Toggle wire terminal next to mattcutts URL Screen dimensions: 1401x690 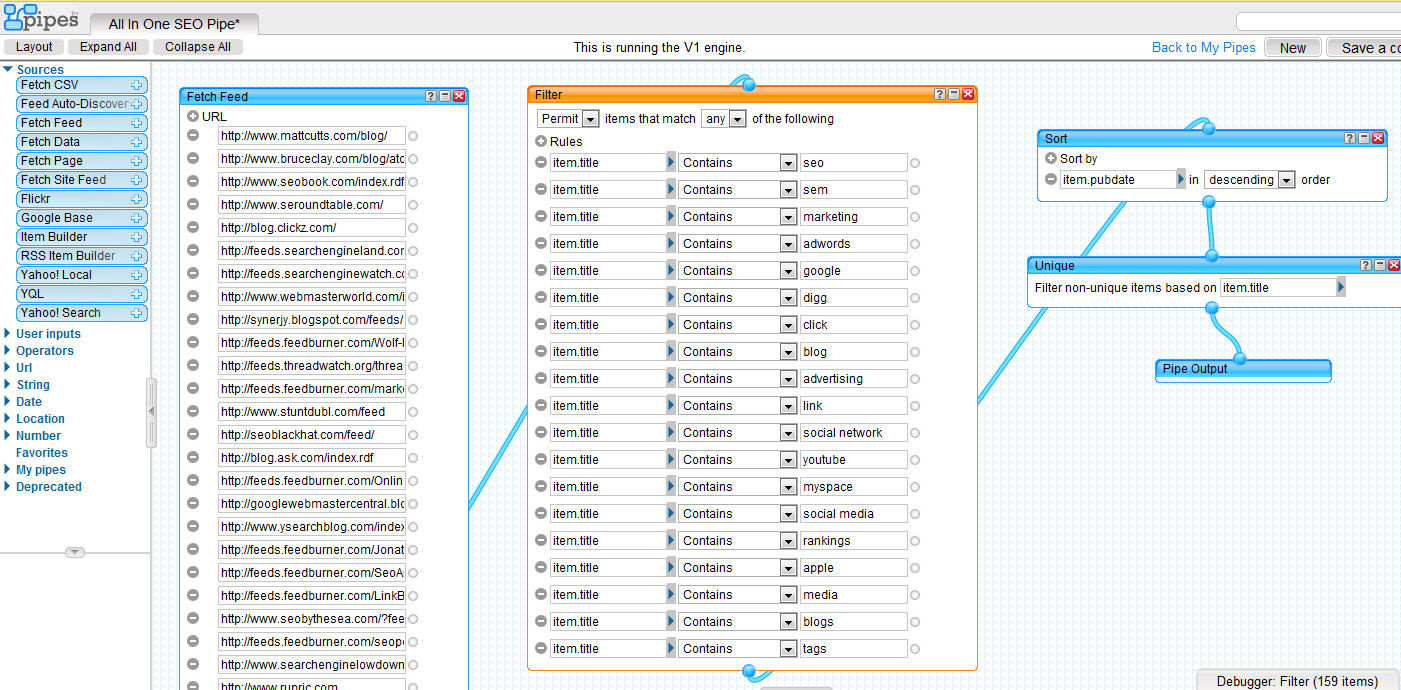[x=413, y=136]
